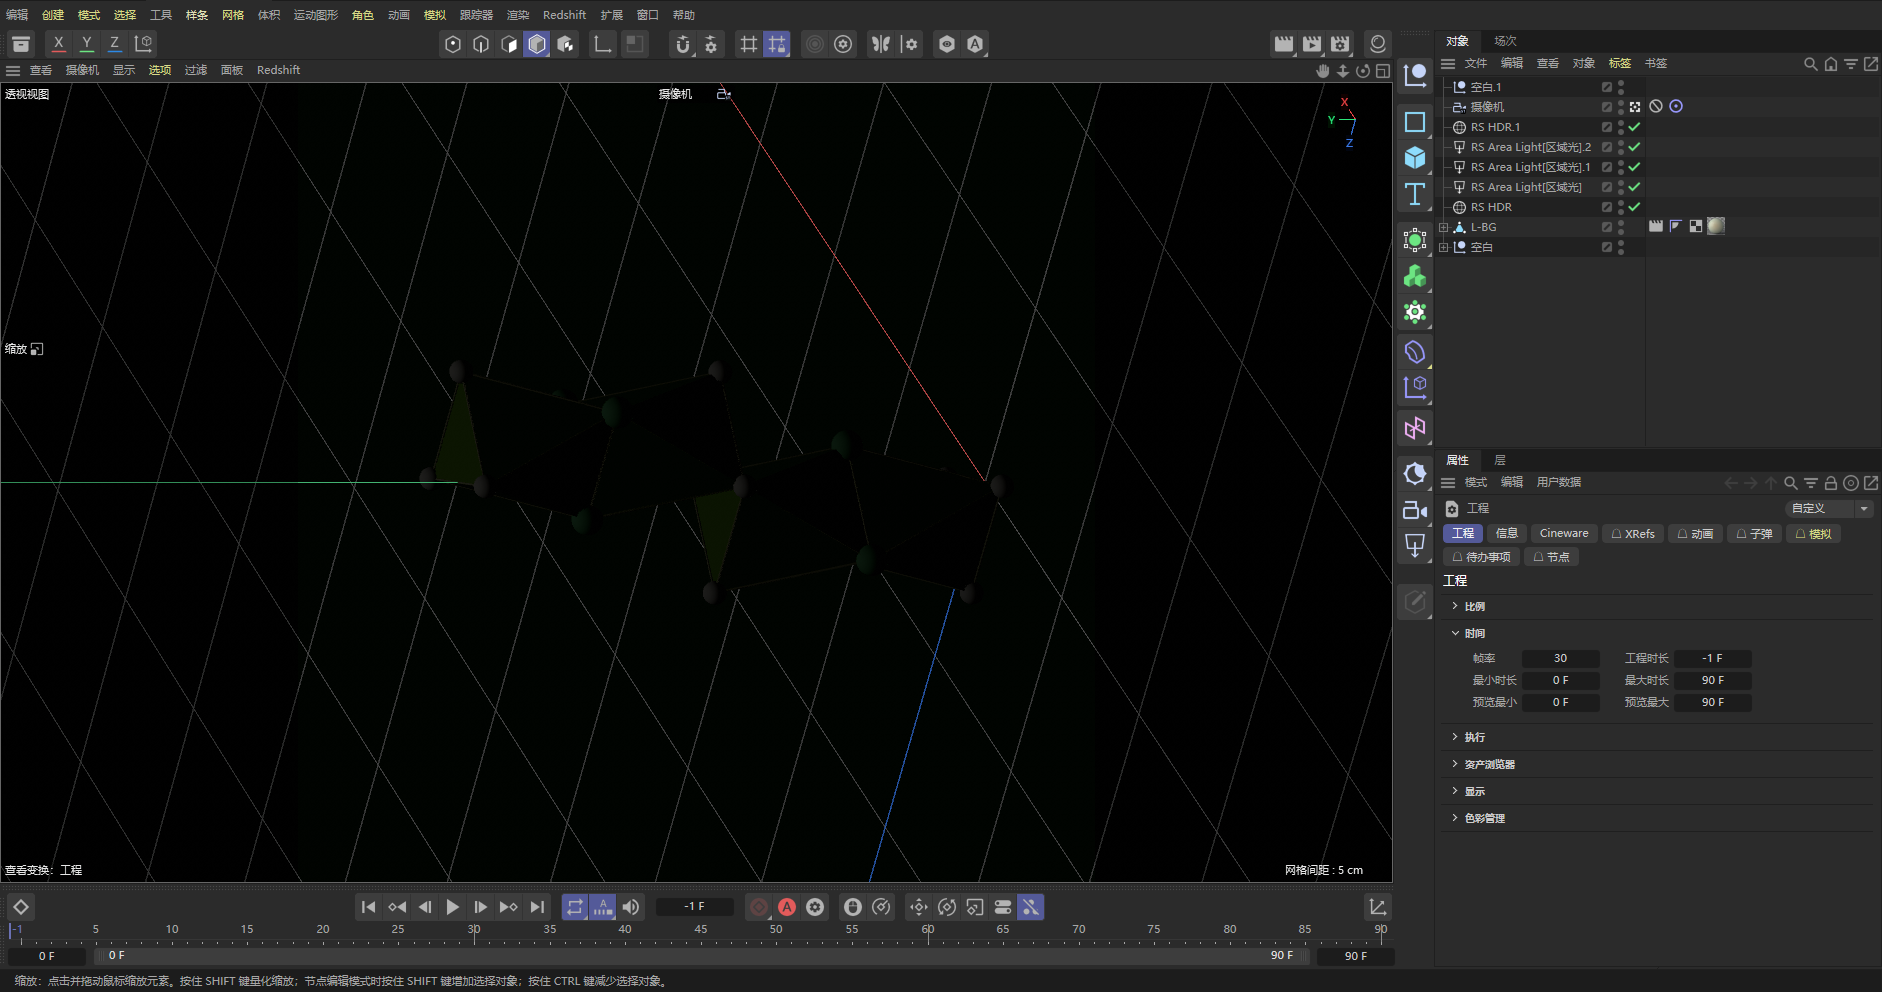This screenshot has width=1882, height=992.
Task: Click the Autokeying red A icon
Action: coord(787,907)
